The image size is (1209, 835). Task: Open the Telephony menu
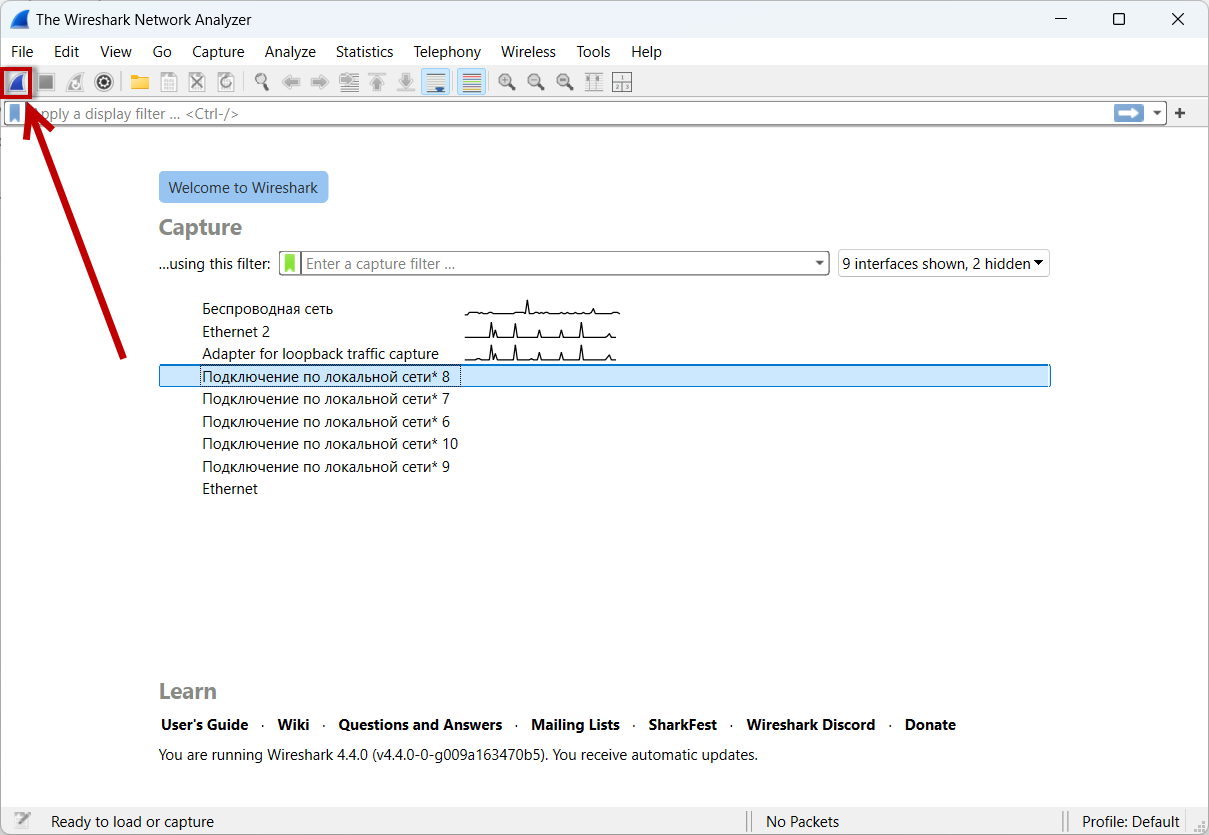click(447, 52)
